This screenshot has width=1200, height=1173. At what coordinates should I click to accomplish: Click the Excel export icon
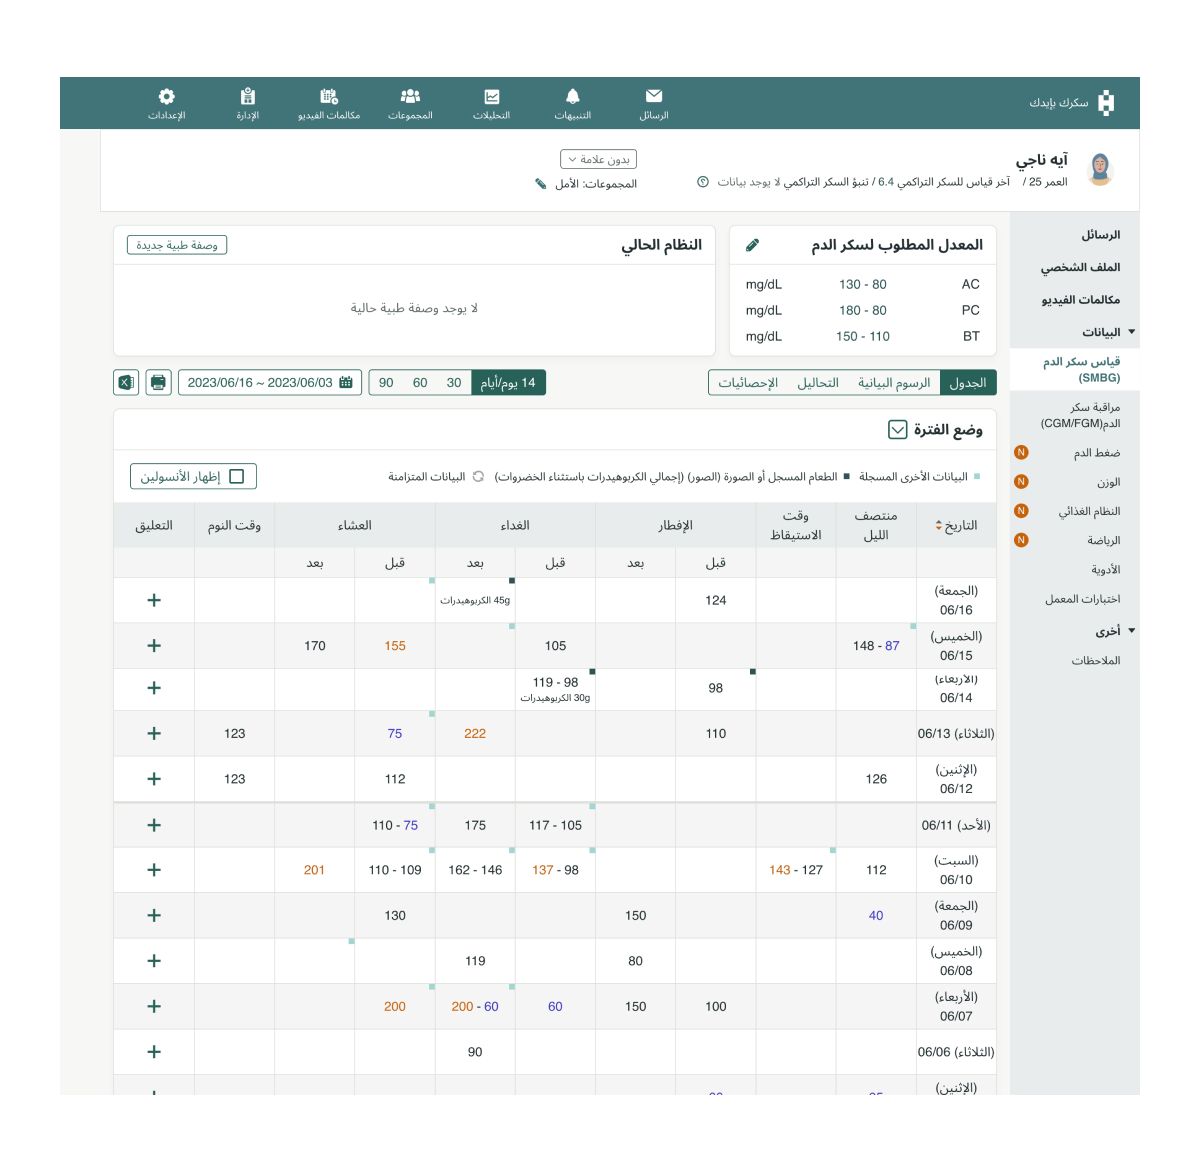[x=126, y=382]
